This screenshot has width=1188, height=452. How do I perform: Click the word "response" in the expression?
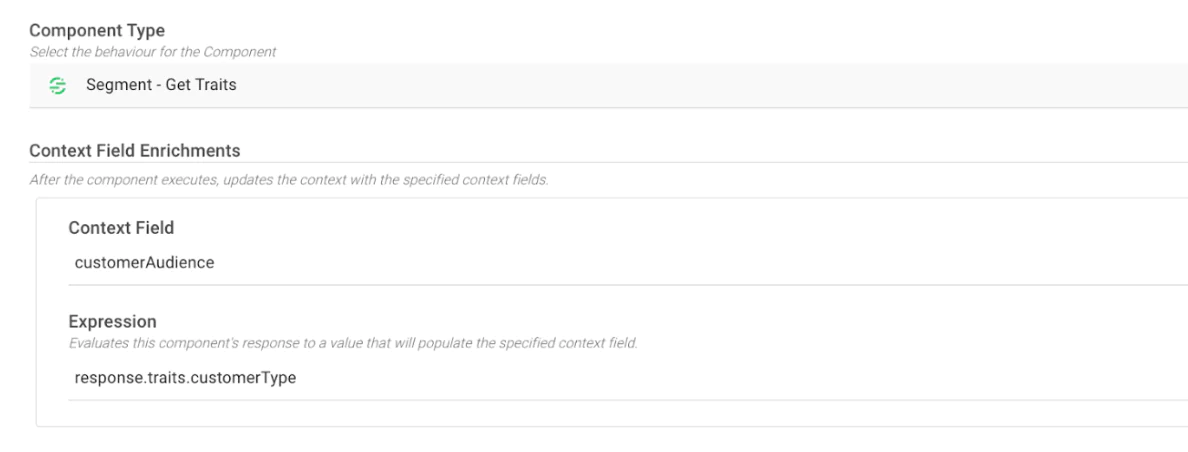pos(105,378)
